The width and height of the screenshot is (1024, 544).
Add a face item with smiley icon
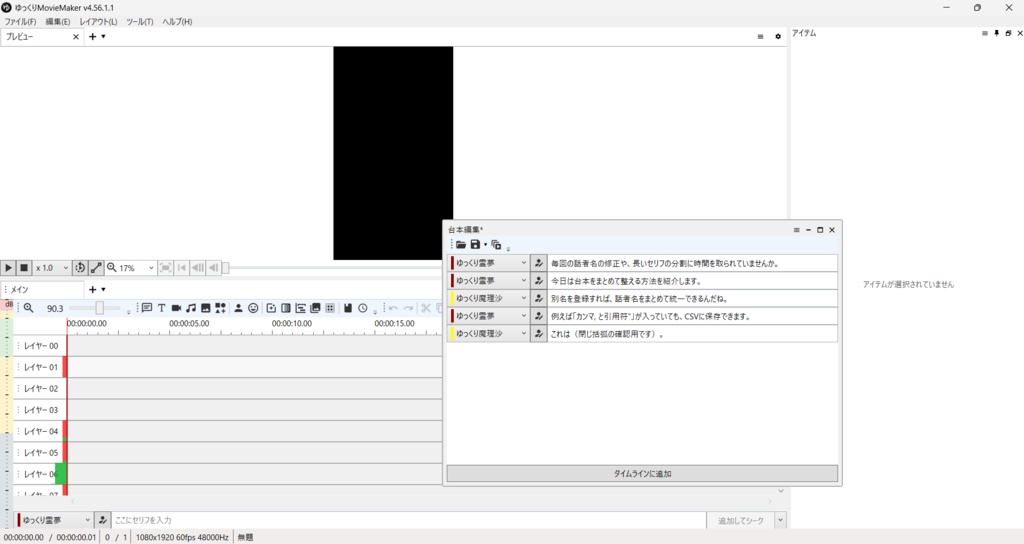253,308
